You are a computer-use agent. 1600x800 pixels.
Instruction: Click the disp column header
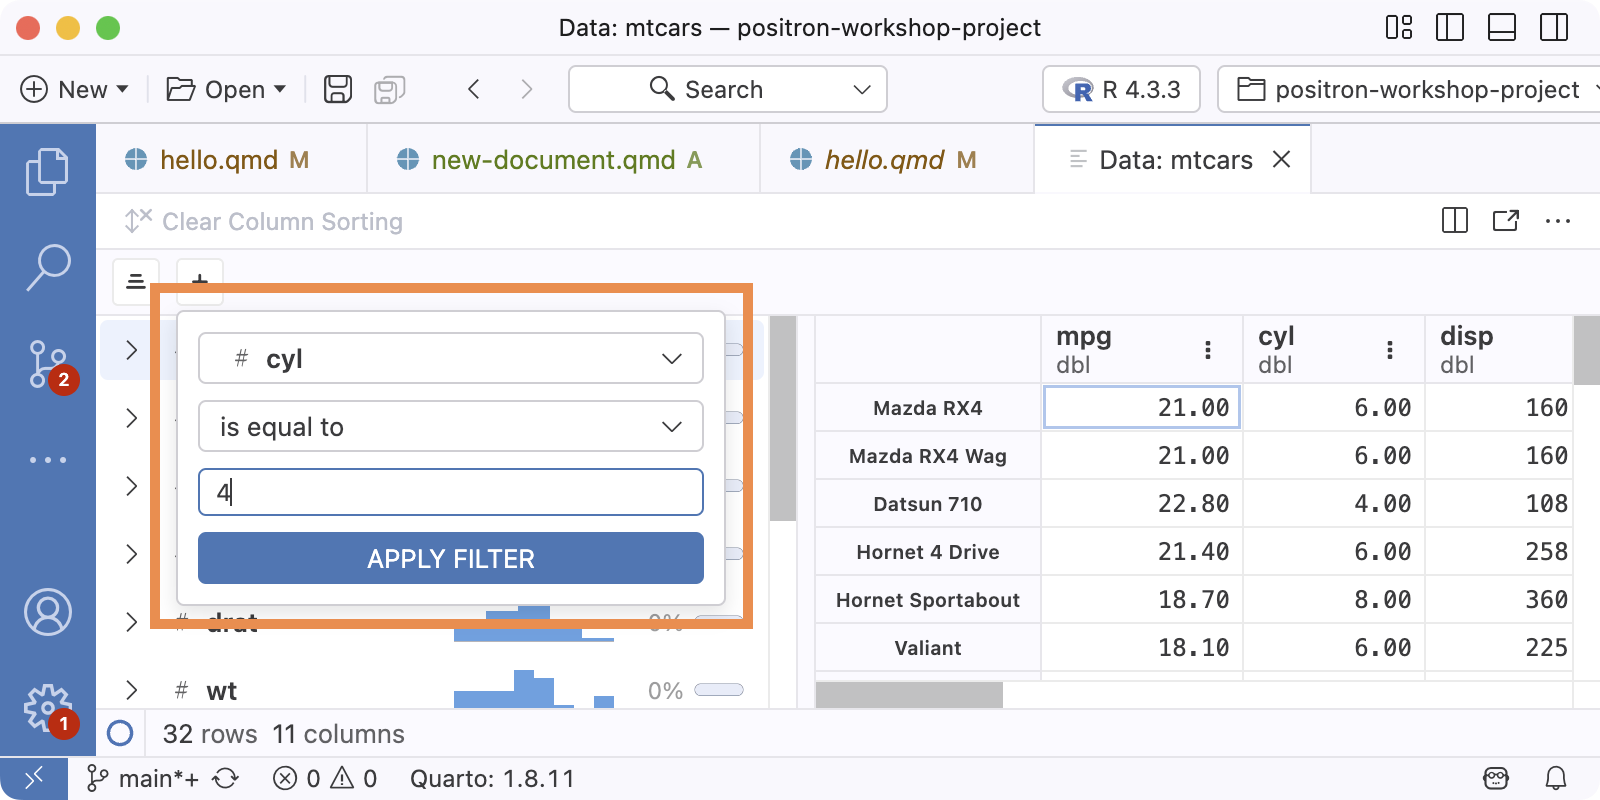[x=1499, y=349]
